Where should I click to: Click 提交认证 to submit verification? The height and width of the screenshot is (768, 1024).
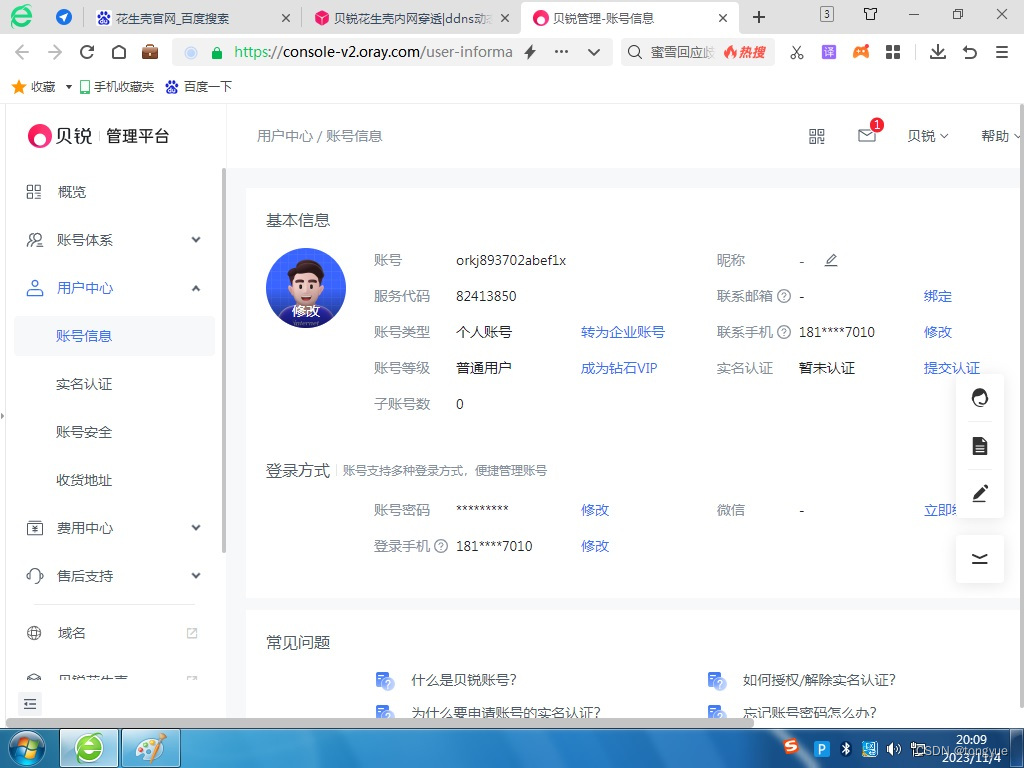(x=951, y=367)
